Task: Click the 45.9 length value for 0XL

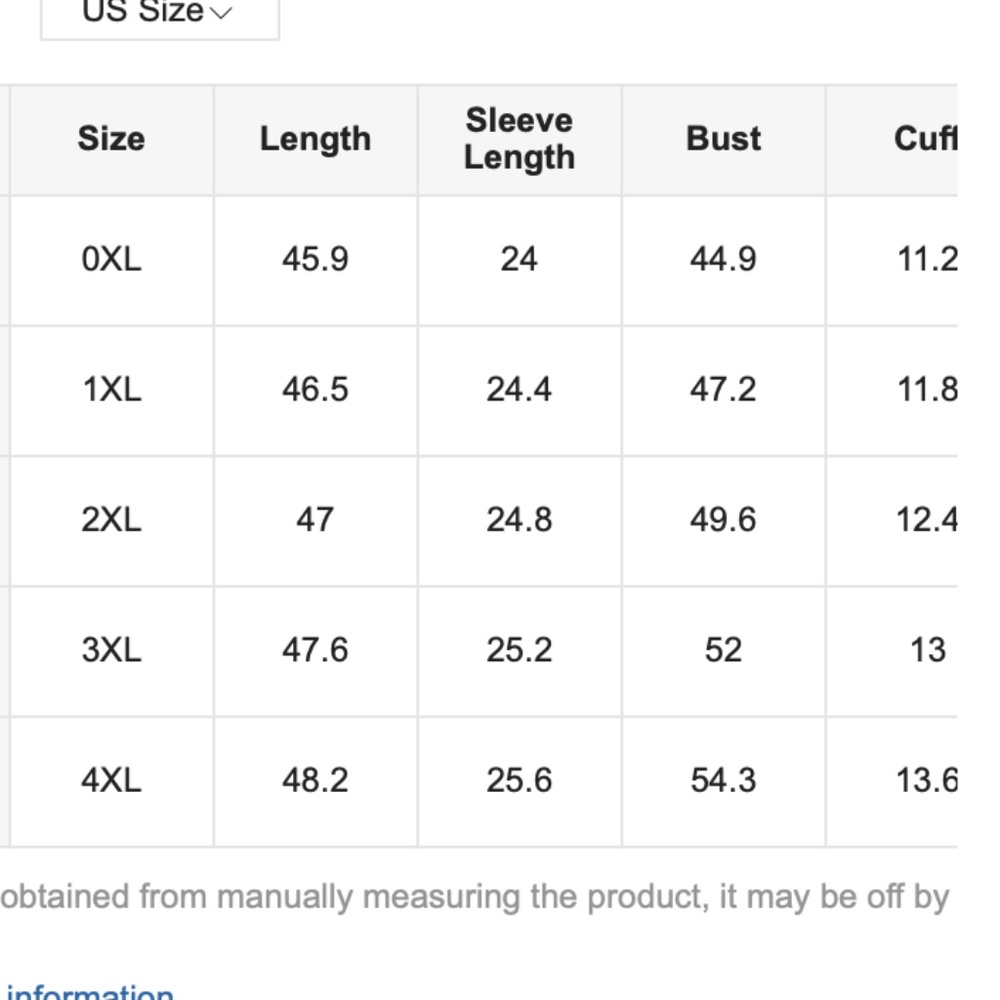Action: coord(315,260)
